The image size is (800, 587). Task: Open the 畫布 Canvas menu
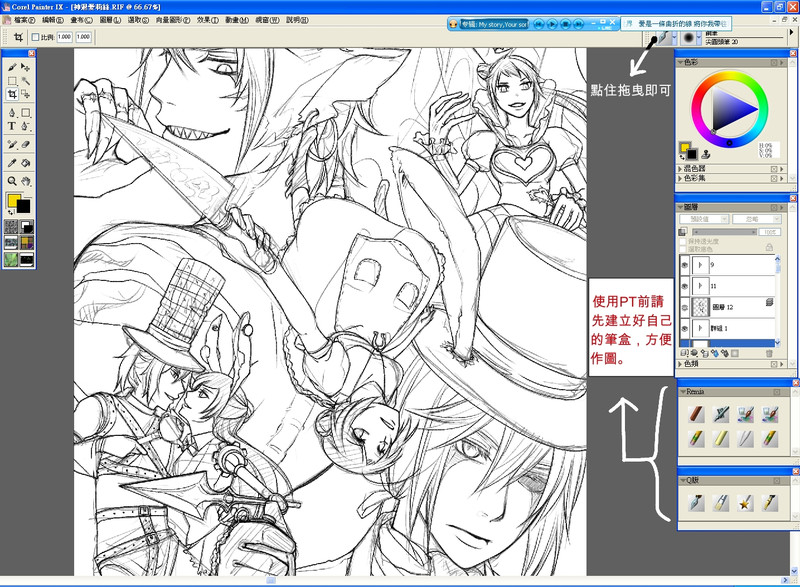[x=81, y=20]
